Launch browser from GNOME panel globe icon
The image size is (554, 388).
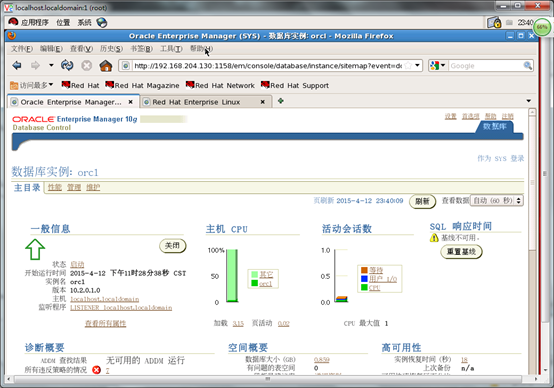click(x=102, y=23)
